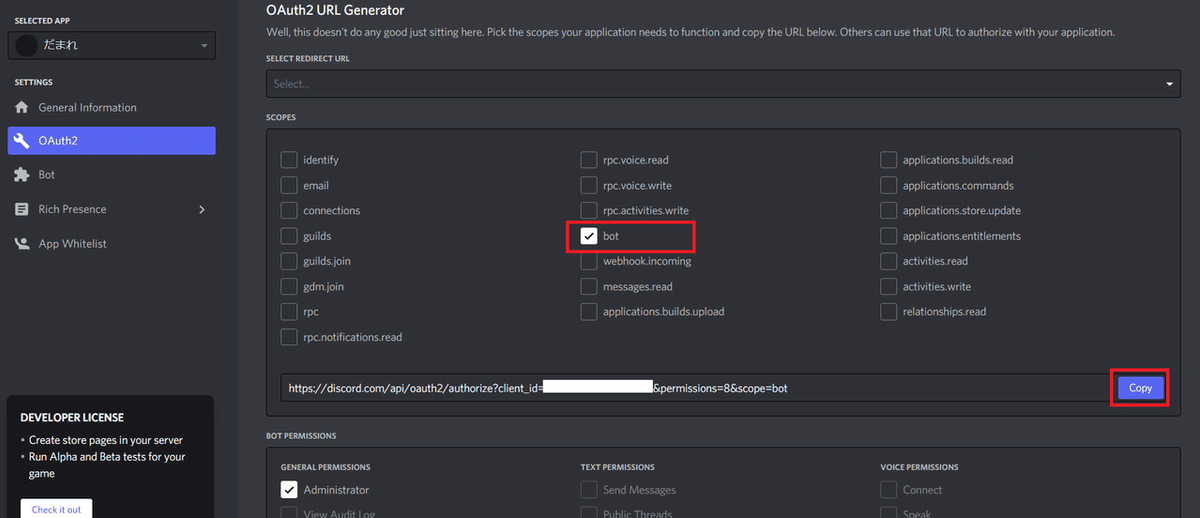Viewport: 1200px width, 518px height.
Task: Enable the email scope checkbox
Action: (289, 185)
